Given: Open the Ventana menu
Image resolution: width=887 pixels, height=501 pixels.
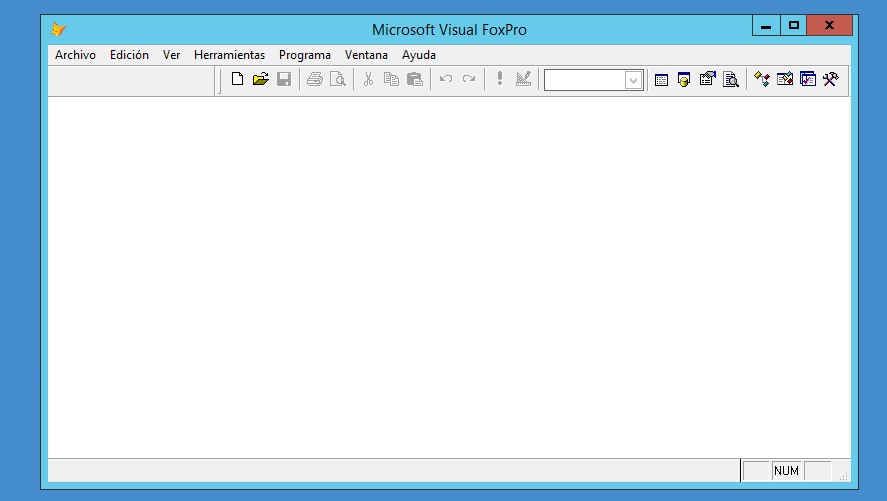Looking at the screenshot, I should click(x=366, y=55).
